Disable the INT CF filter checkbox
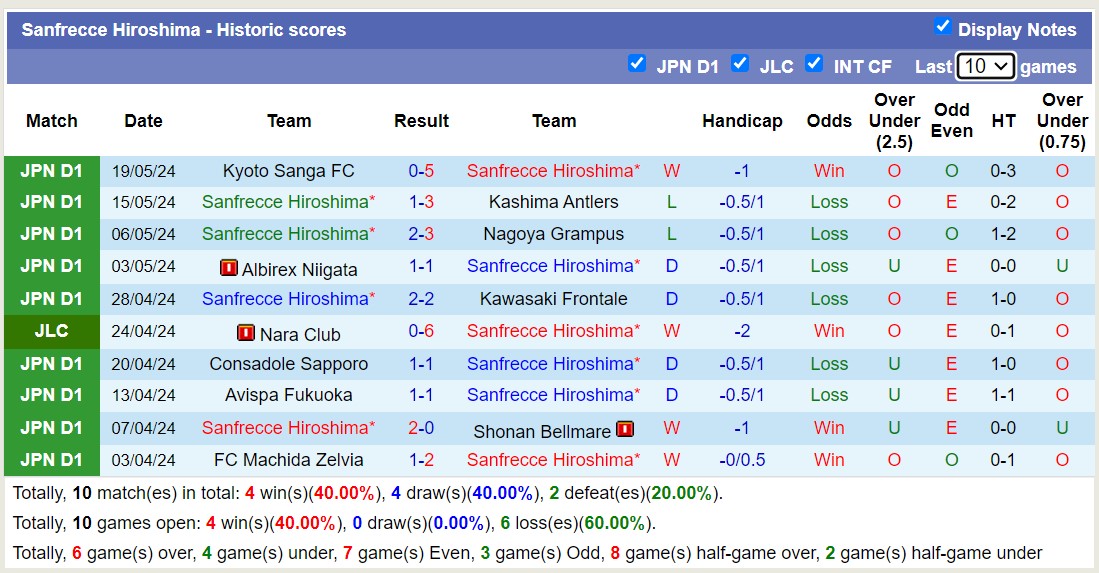This screenshot has height=573, width=1099. point(814,64)
